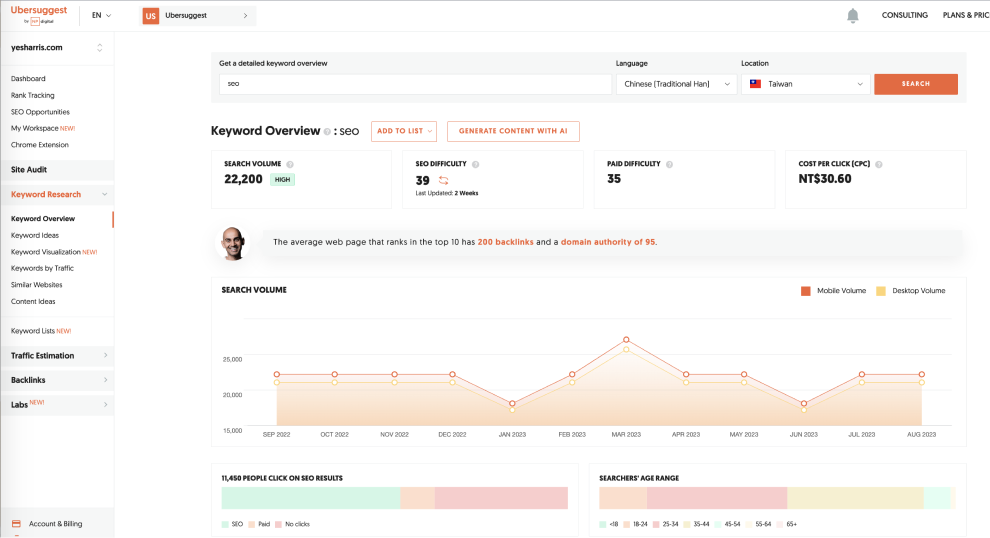This screenshot has height=538, width=990.
Task: Click the green SEO legend swatch
Action: [225, 524]
